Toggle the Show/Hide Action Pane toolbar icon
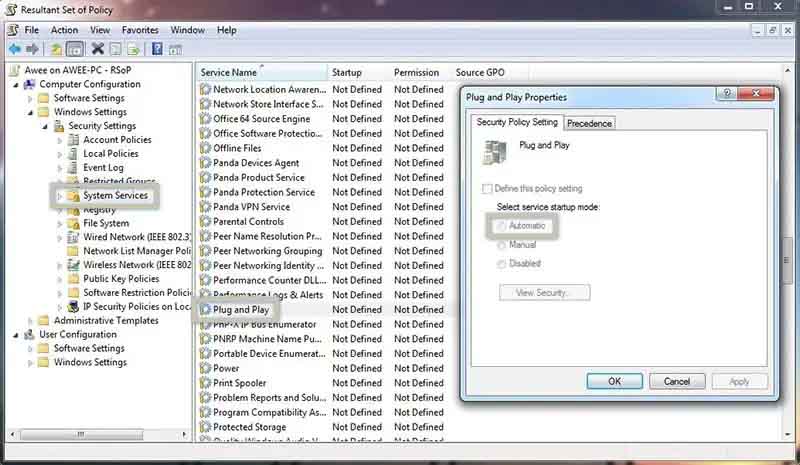Screen dimensions: 800x465 click(176, 49)
